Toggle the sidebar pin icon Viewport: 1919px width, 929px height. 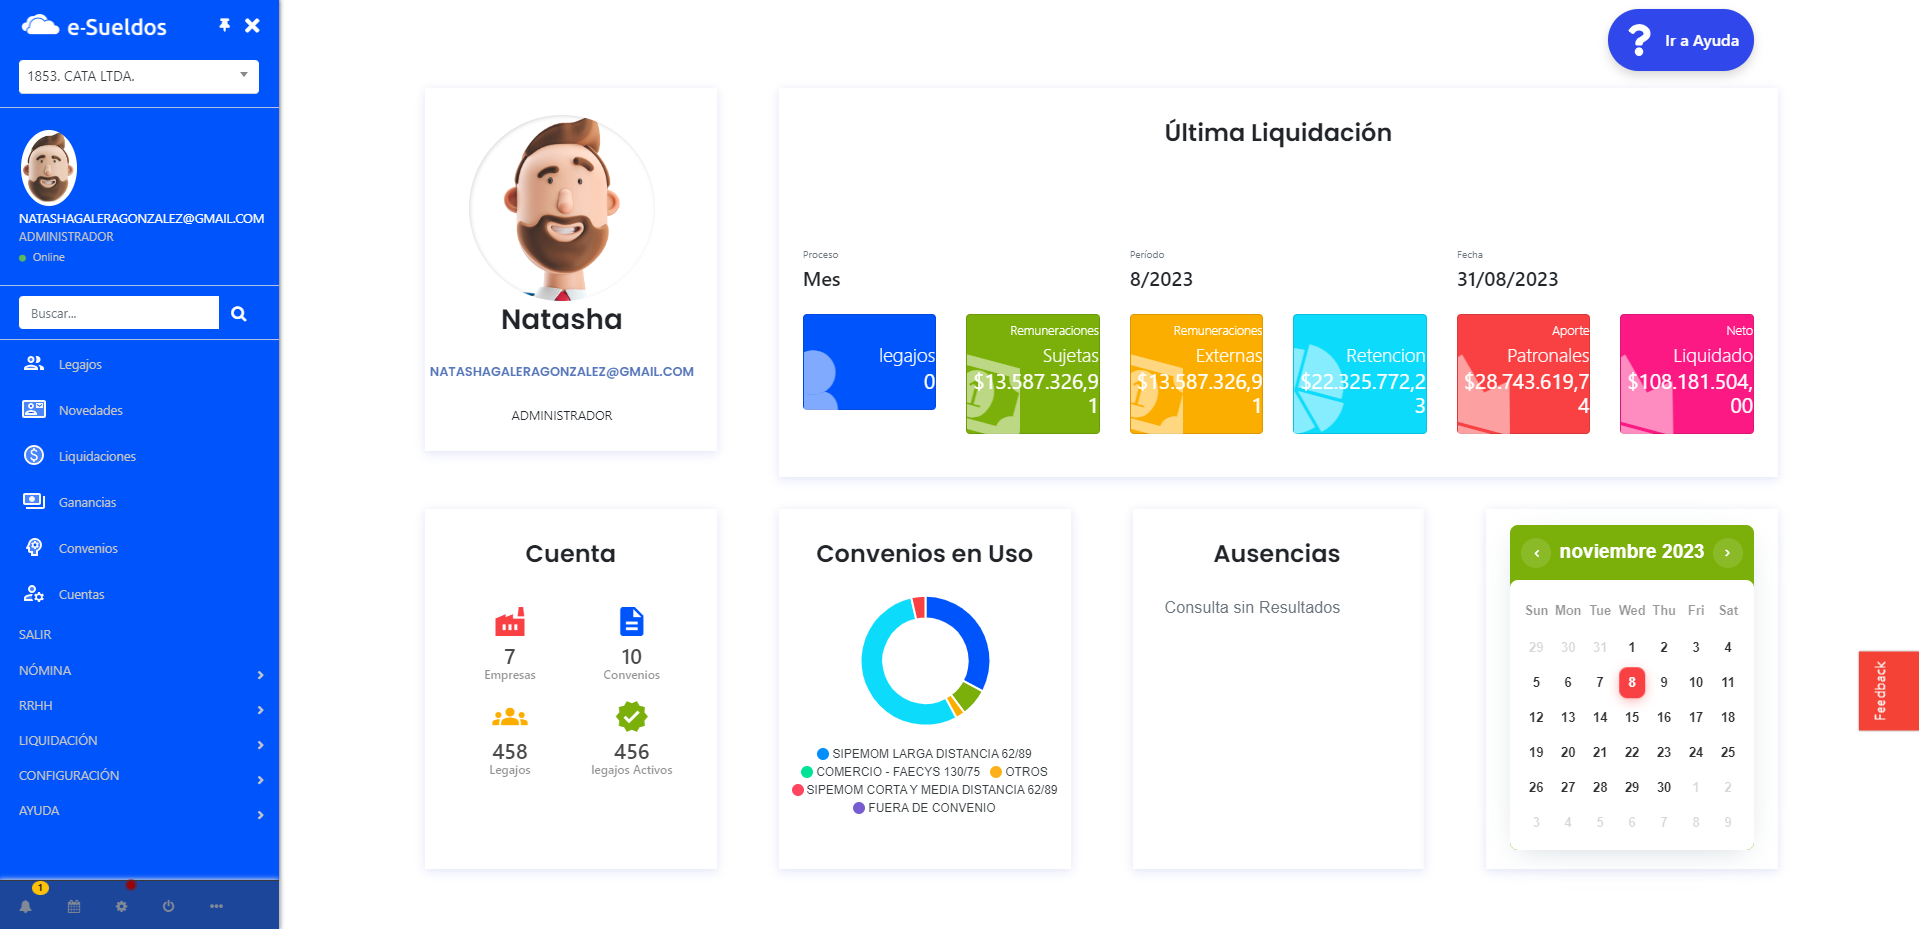pyautogui.click(x=225, y=25)
